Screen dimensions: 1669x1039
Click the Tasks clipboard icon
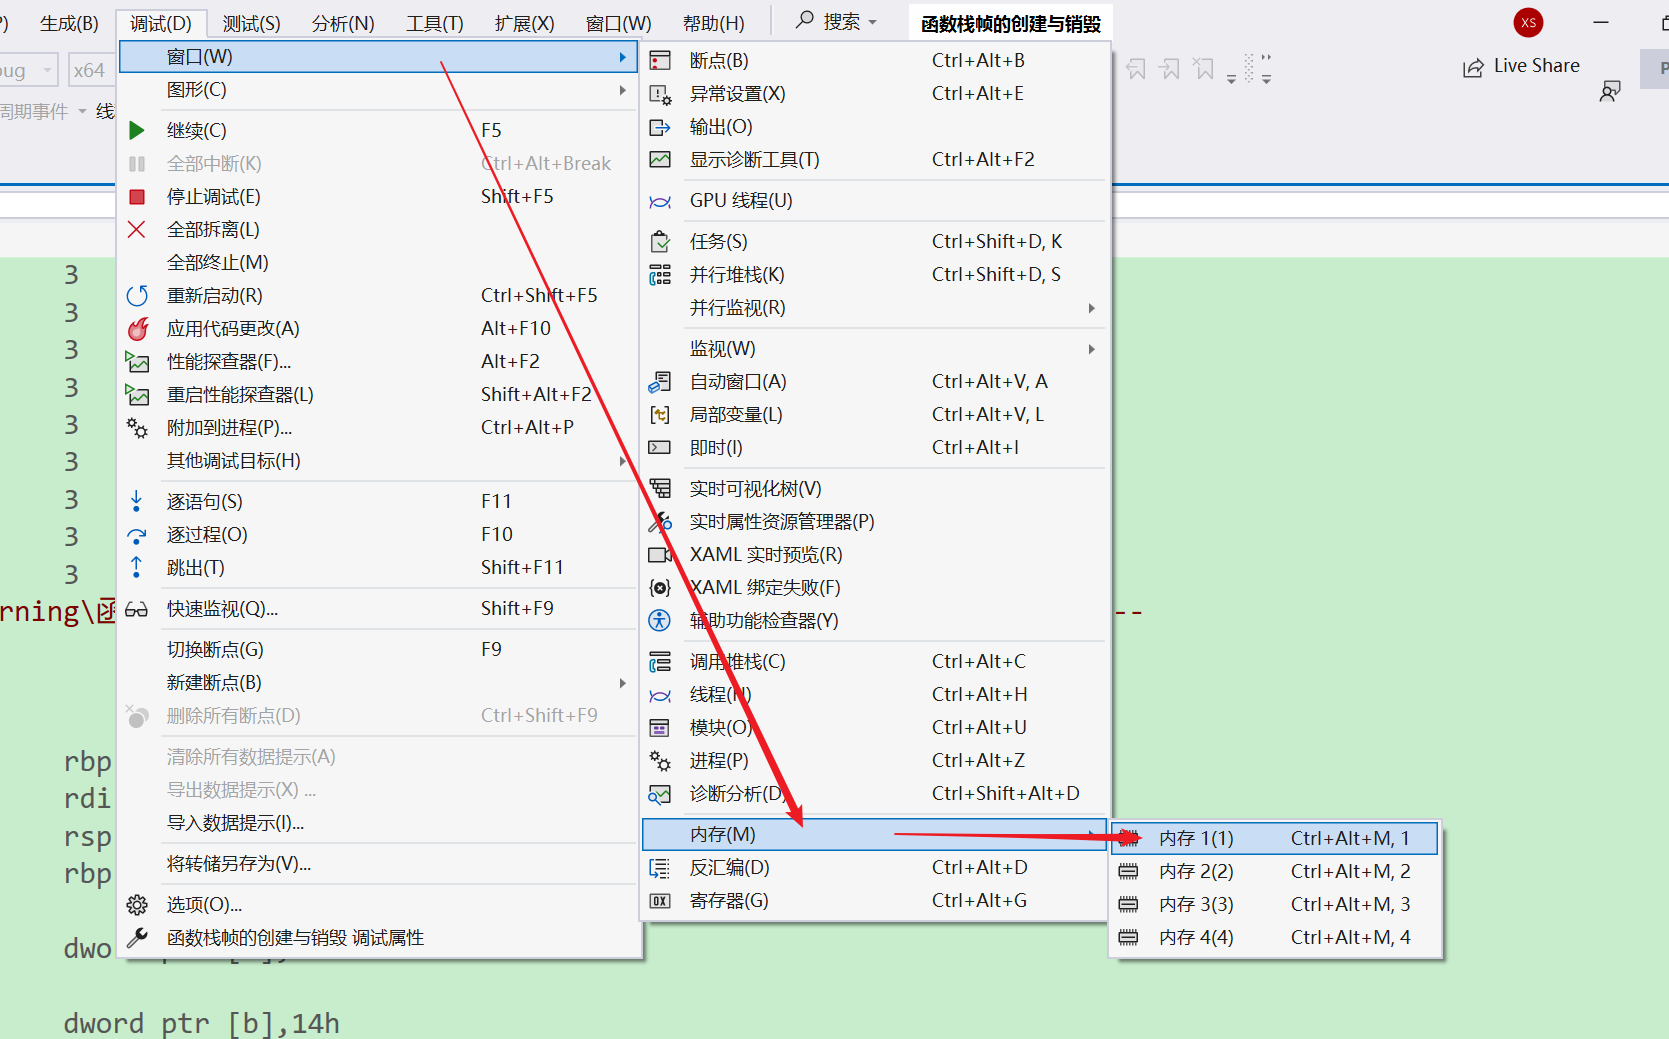pos(660,242)
